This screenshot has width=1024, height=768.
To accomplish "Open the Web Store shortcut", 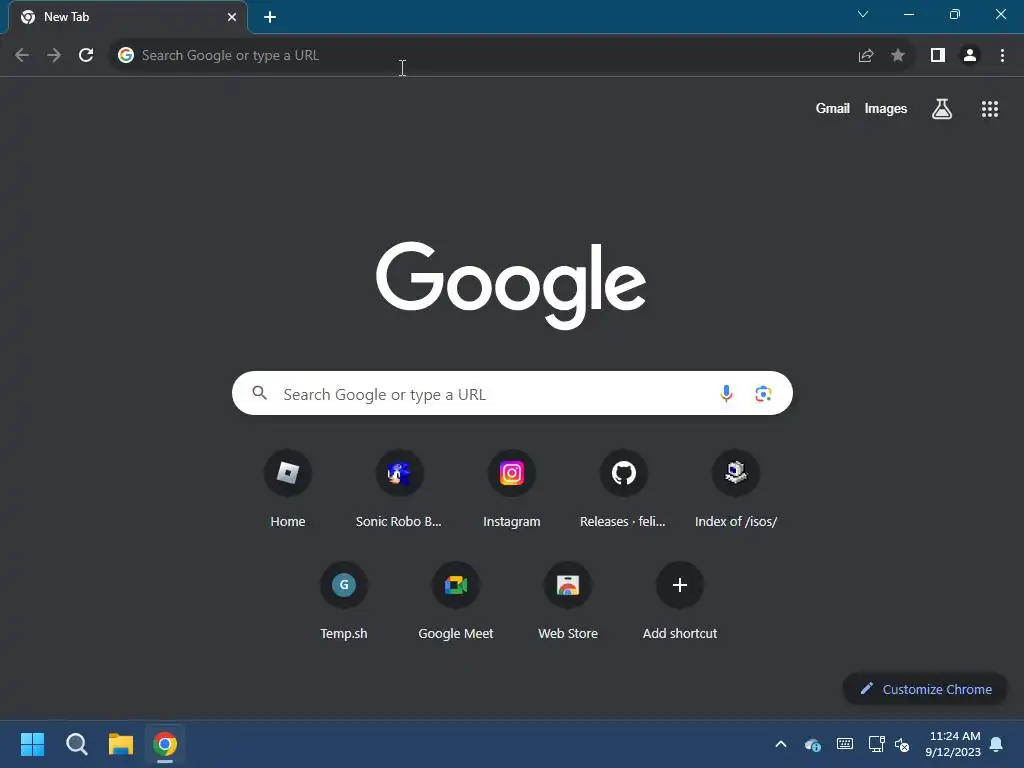I will [x=568, y=601].
